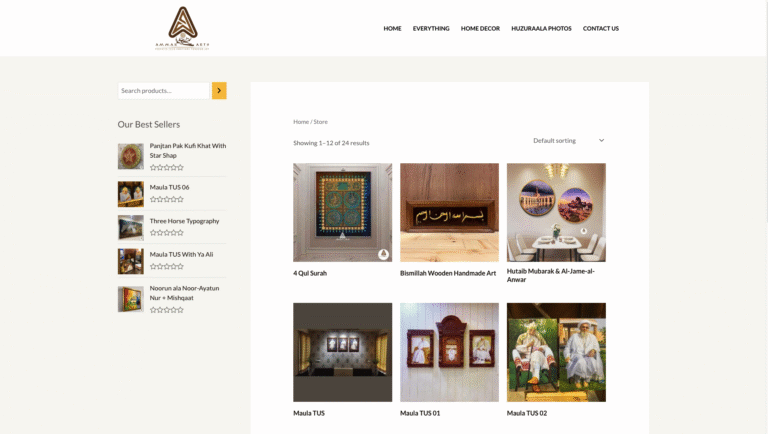Image resolution: width=768 pixels, height=434 pixels.
Task: Select the Three Horse Typography sidebar thumbnail
Action: click(x=131, y=228)
